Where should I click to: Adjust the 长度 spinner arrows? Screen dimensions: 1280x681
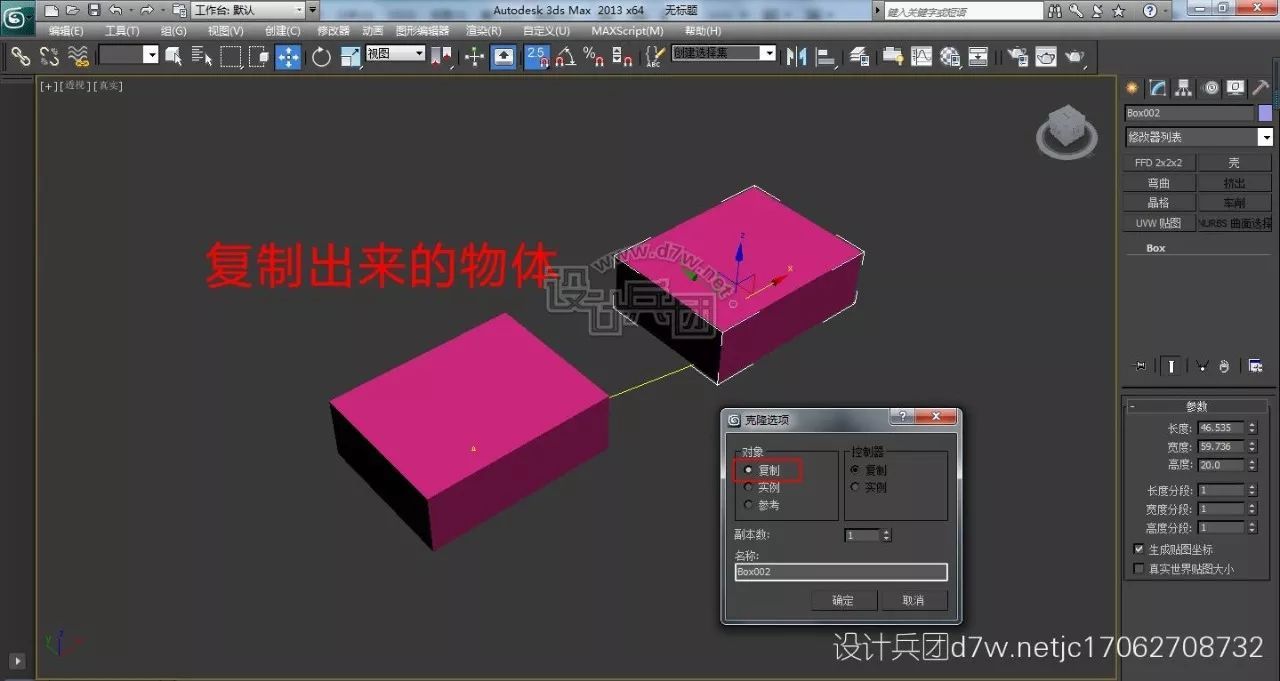tap(1252, 428)
